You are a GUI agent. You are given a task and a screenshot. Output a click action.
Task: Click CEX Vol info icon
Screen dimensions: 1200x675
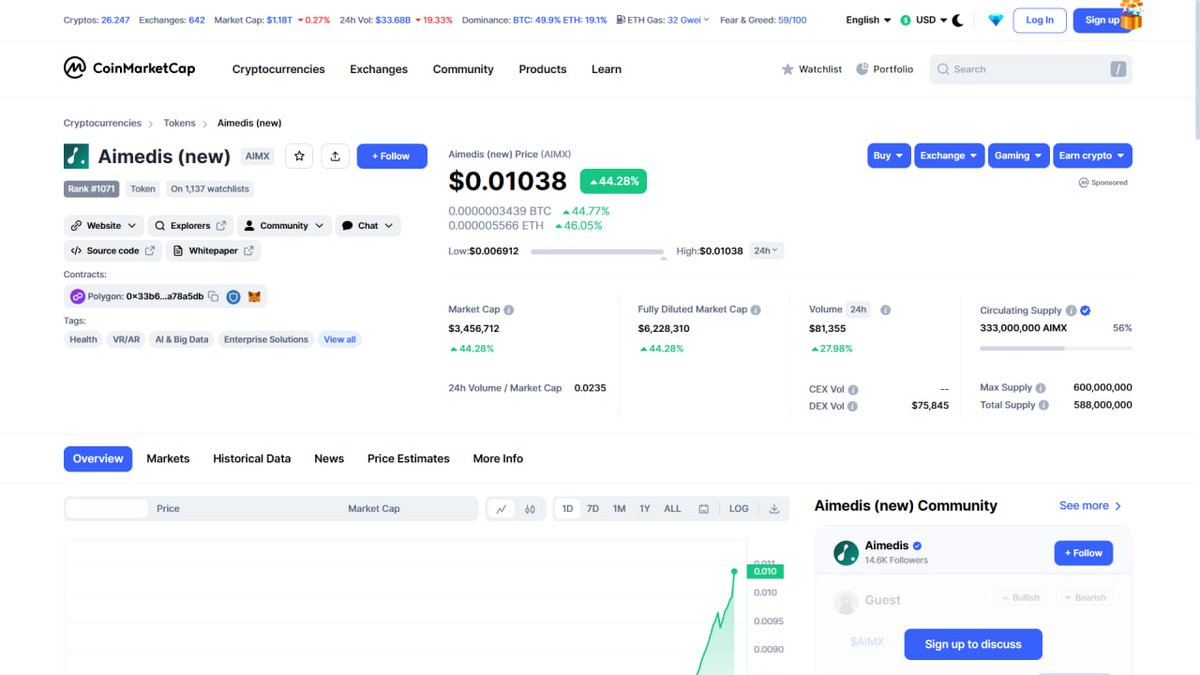pyautogui.click(x=853, y=390)
